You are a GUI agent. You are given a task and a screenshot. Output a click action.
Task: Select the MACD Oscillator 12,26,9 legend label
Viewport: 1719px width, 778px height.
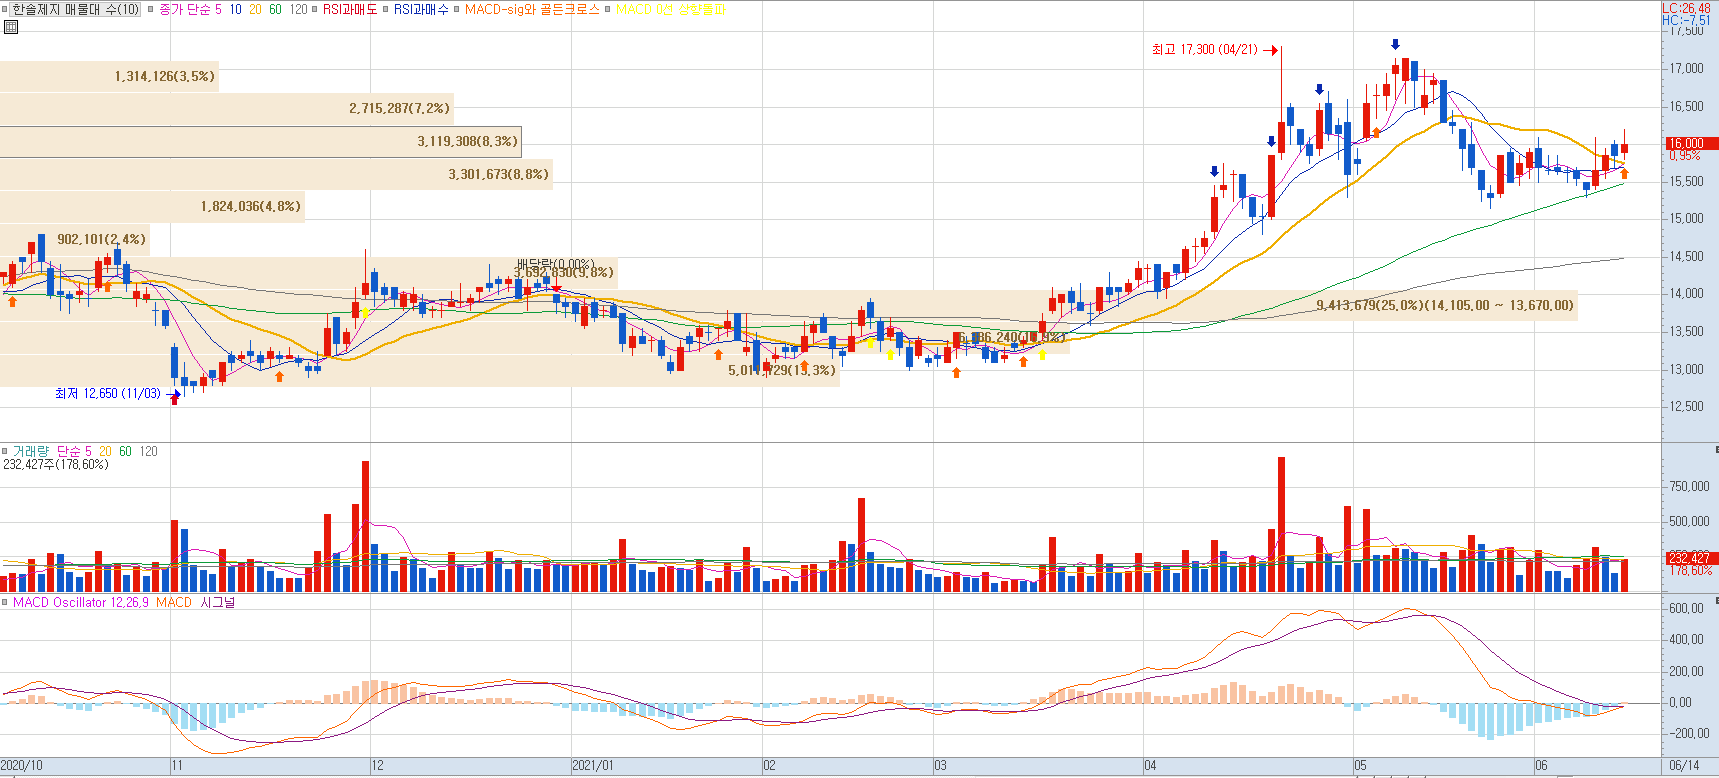(x=81, y=602)
